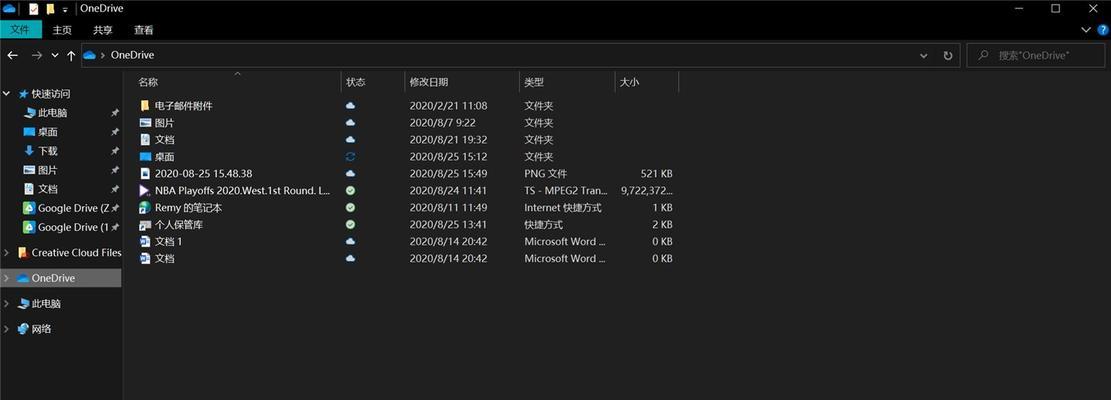Click the cloud icon in address bar
Screen dimensions: 1111x400
coord(90,55)
